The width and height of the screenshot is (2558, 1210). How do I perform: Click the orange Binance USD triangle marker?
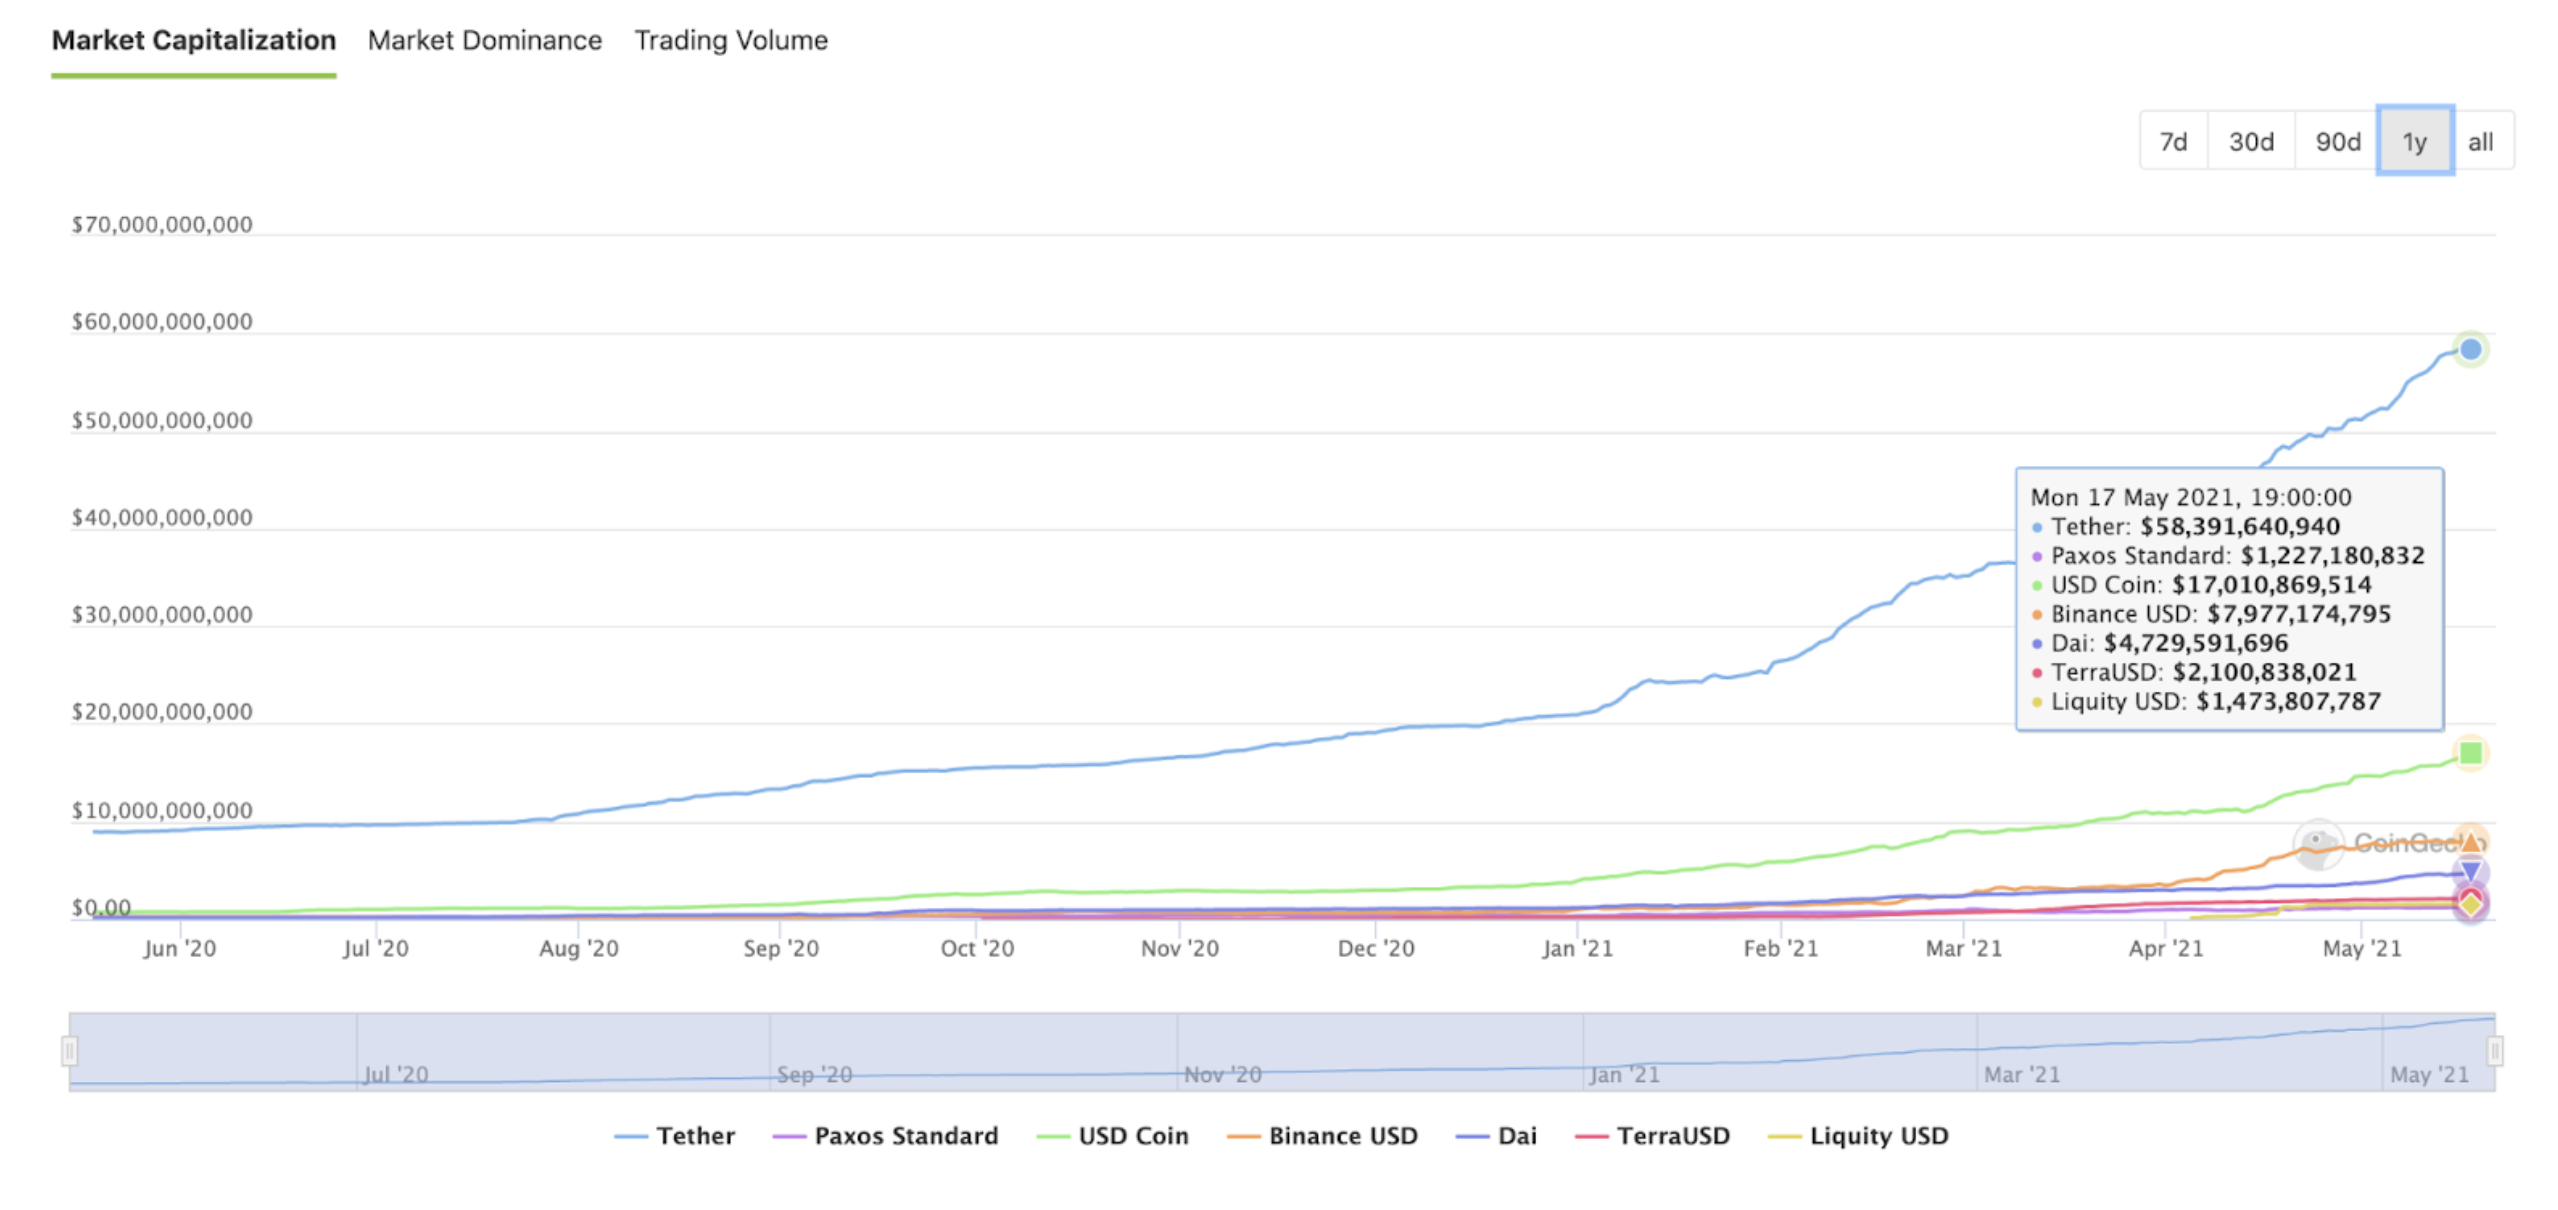2471,841
